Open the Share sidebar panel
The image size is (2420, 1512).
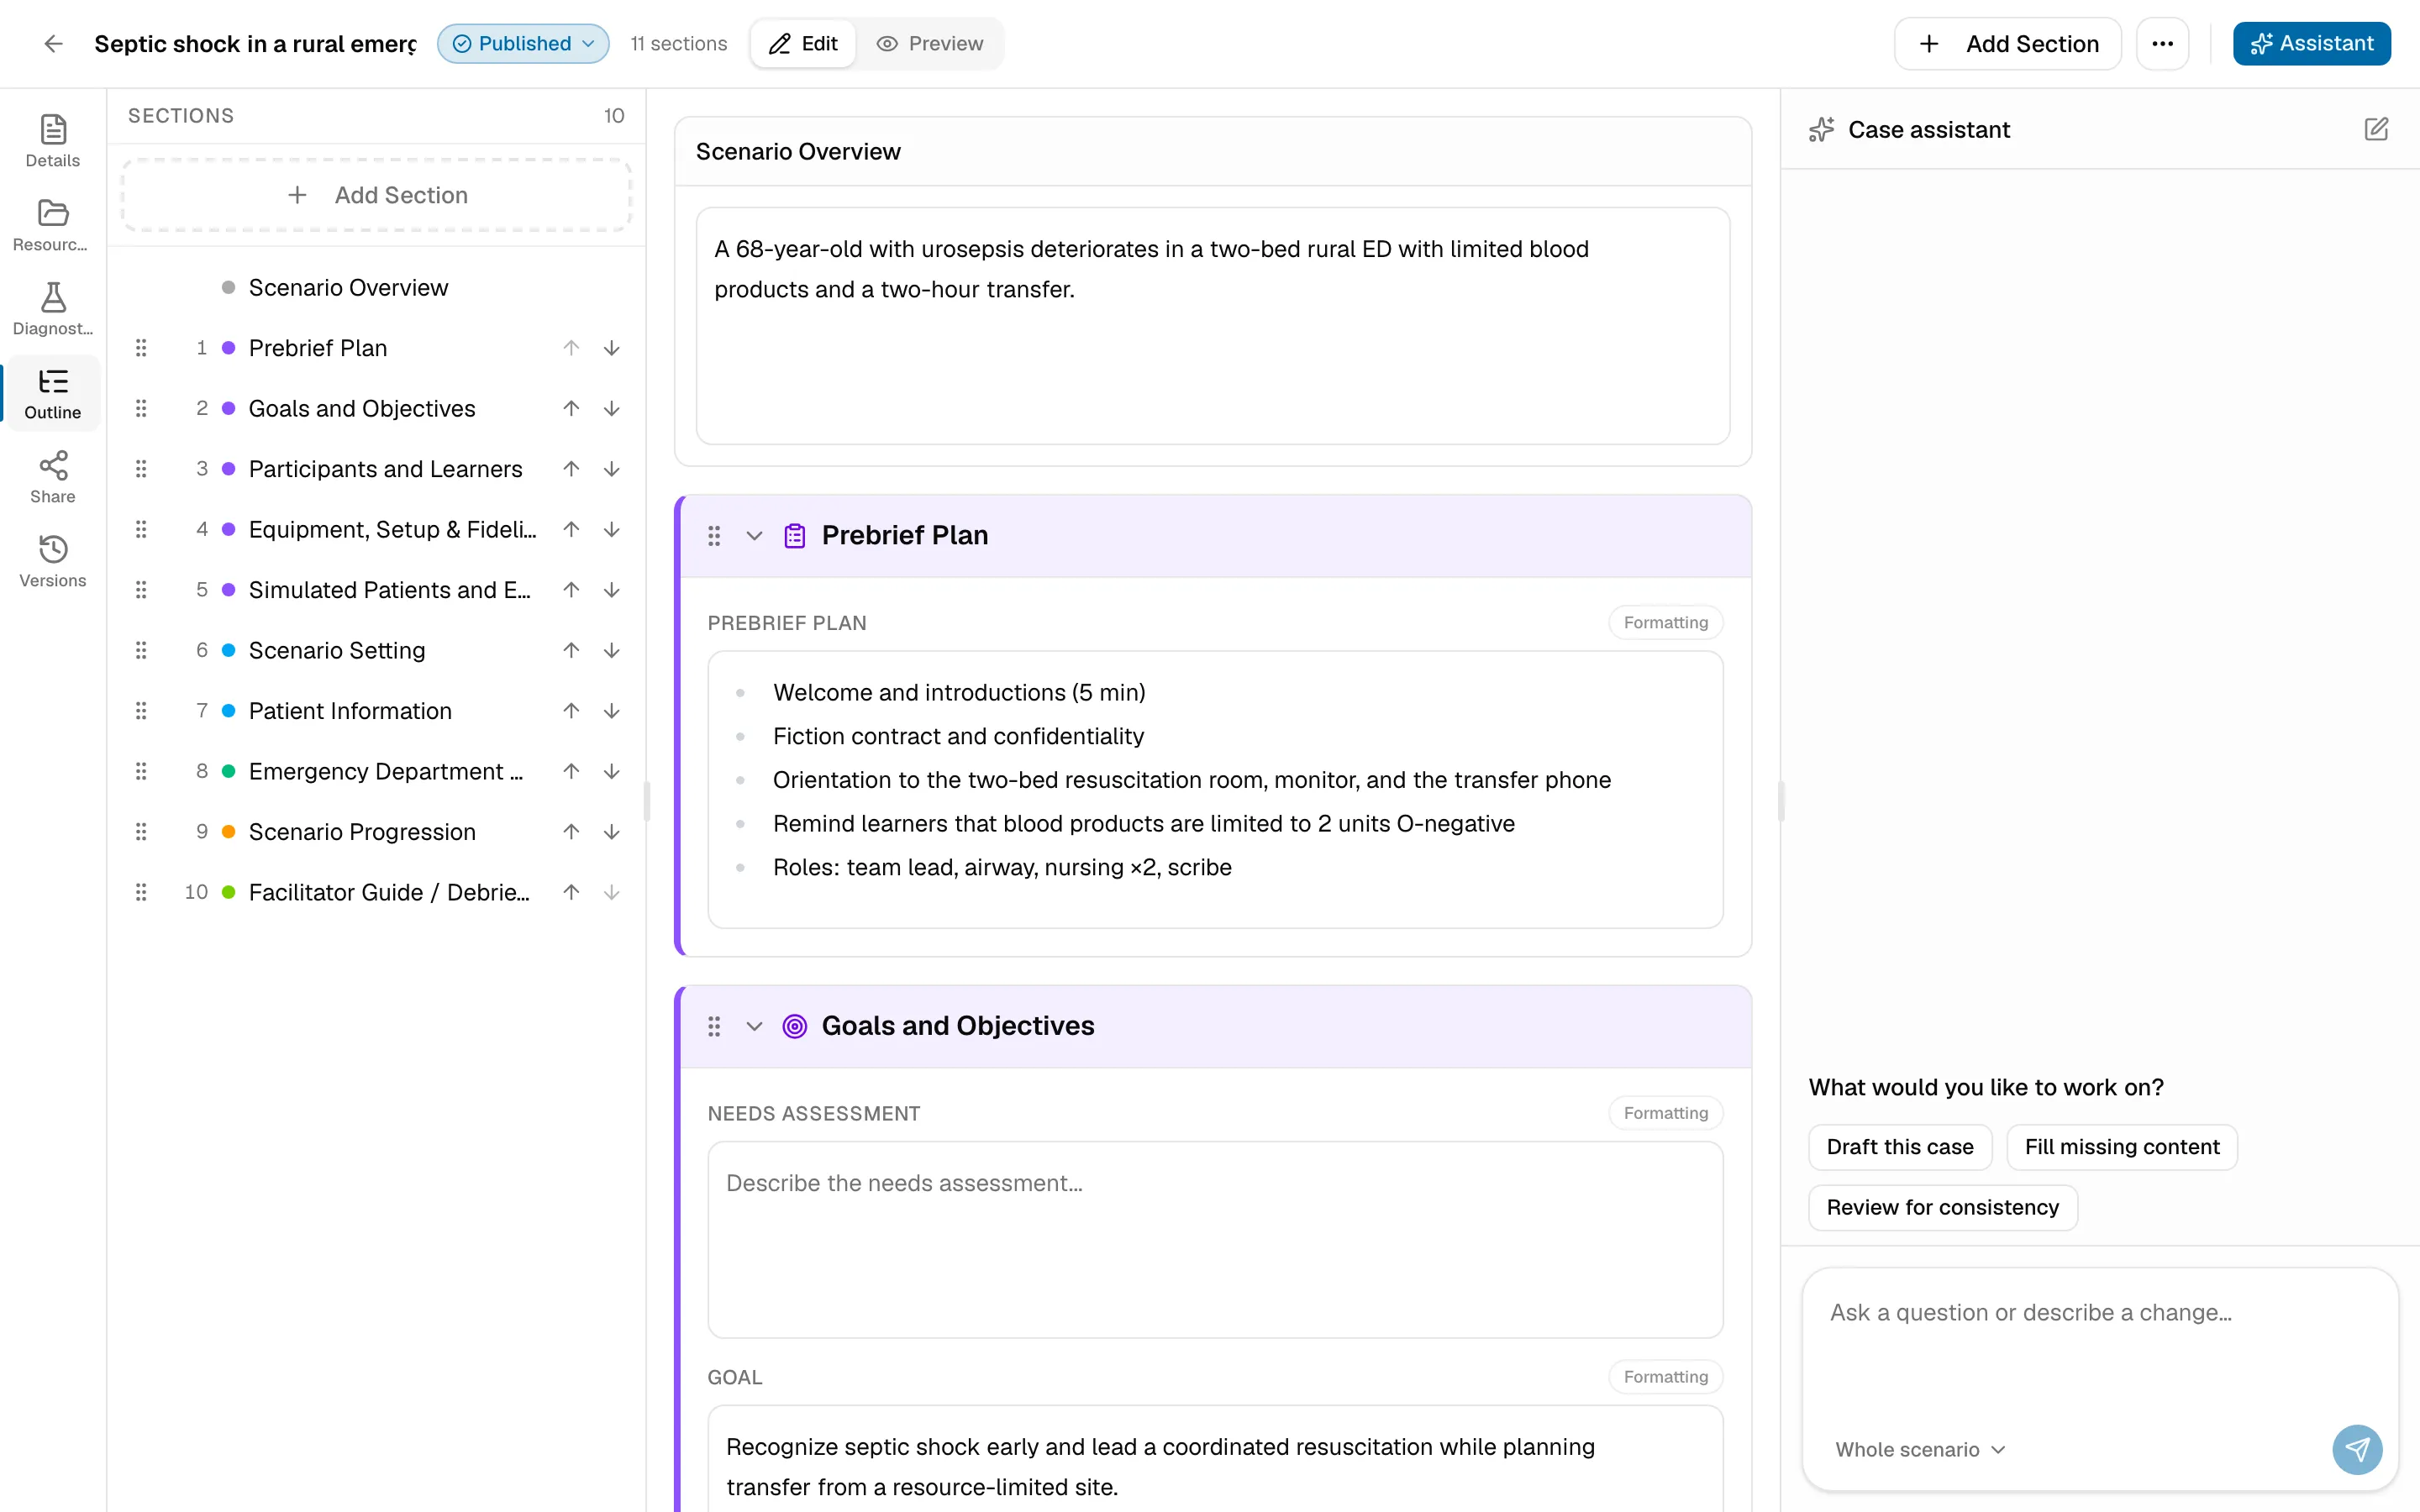53,477
